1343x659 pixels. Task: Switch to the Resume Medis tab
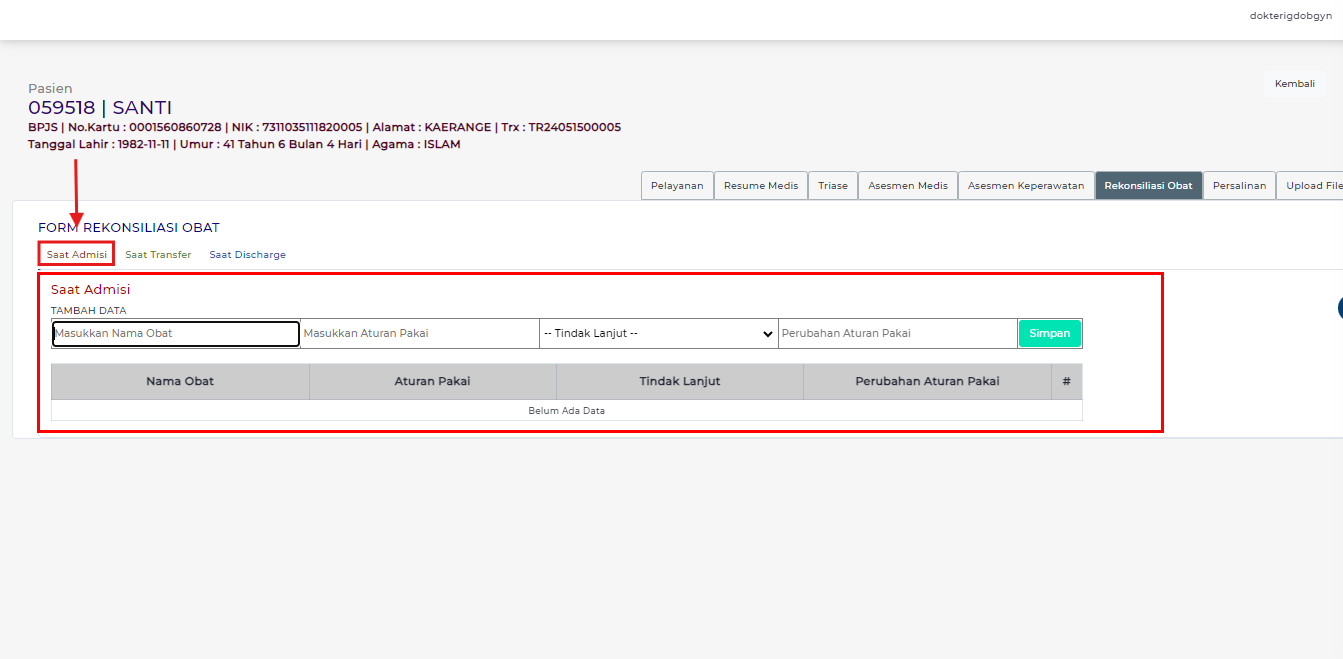pos(761,186)
